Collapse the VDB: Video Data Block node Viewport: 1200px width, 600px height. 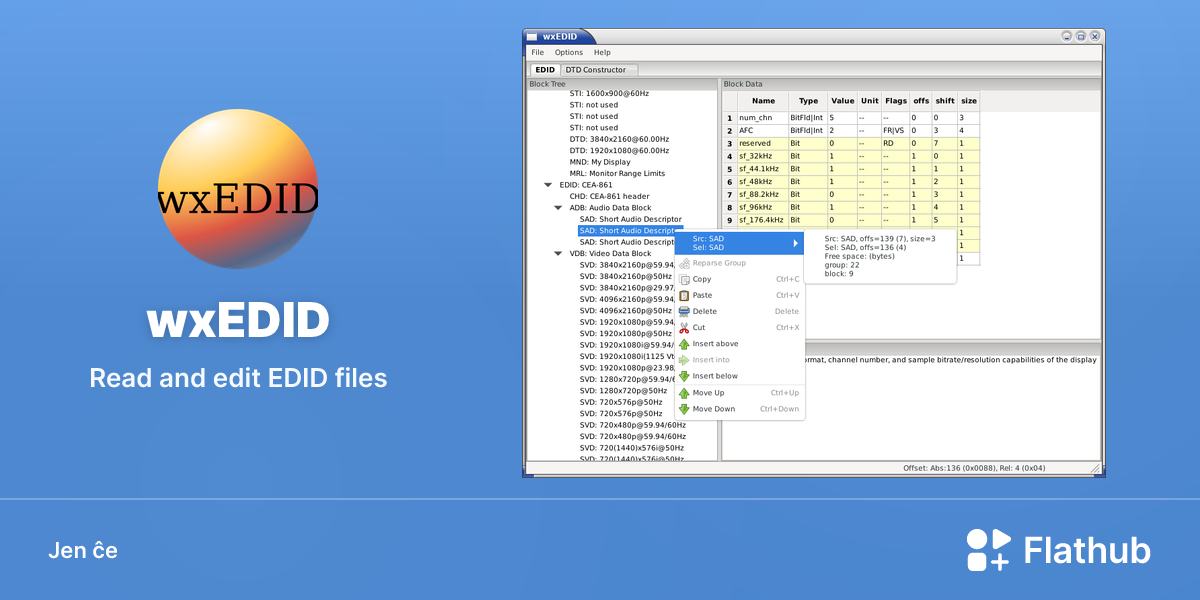[x=558, y=254]
